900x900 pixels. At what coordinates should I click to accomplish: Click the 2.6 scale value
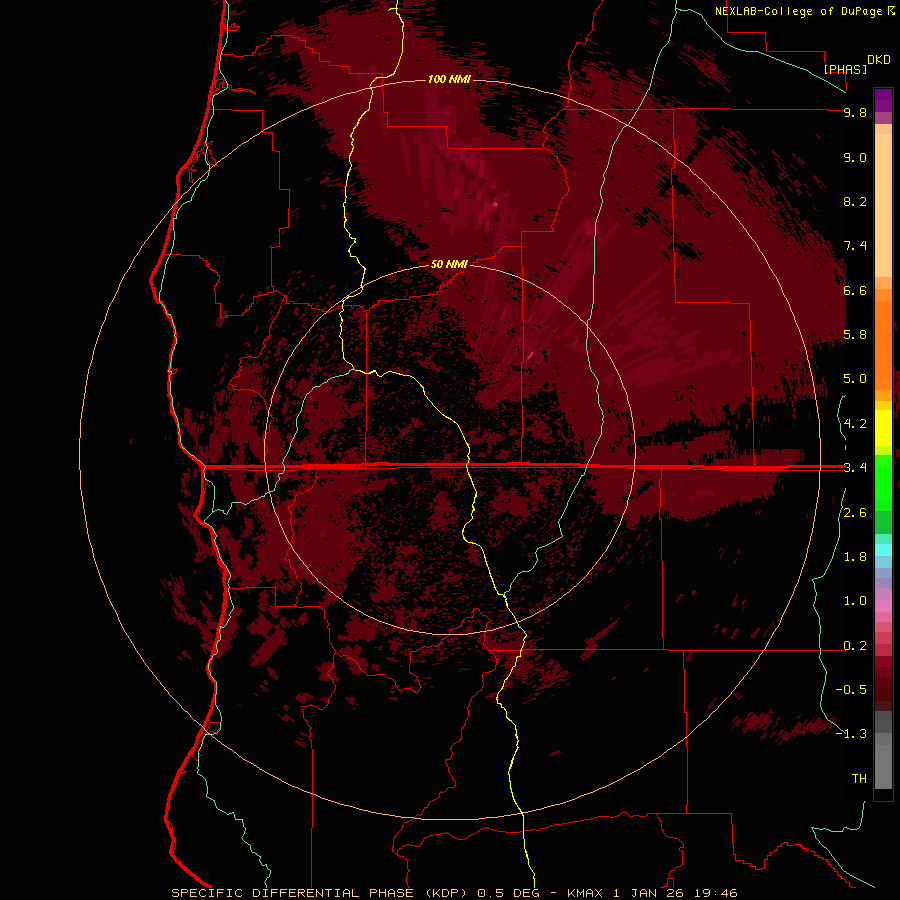point(855,513)
